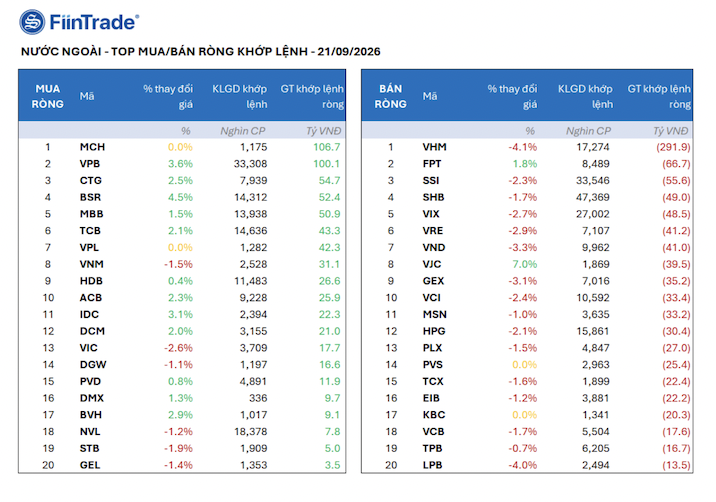Image resolution: width=716 pixels, height=502 pixels.
Task: Select the VRE ticker
Action: [433, 231]
